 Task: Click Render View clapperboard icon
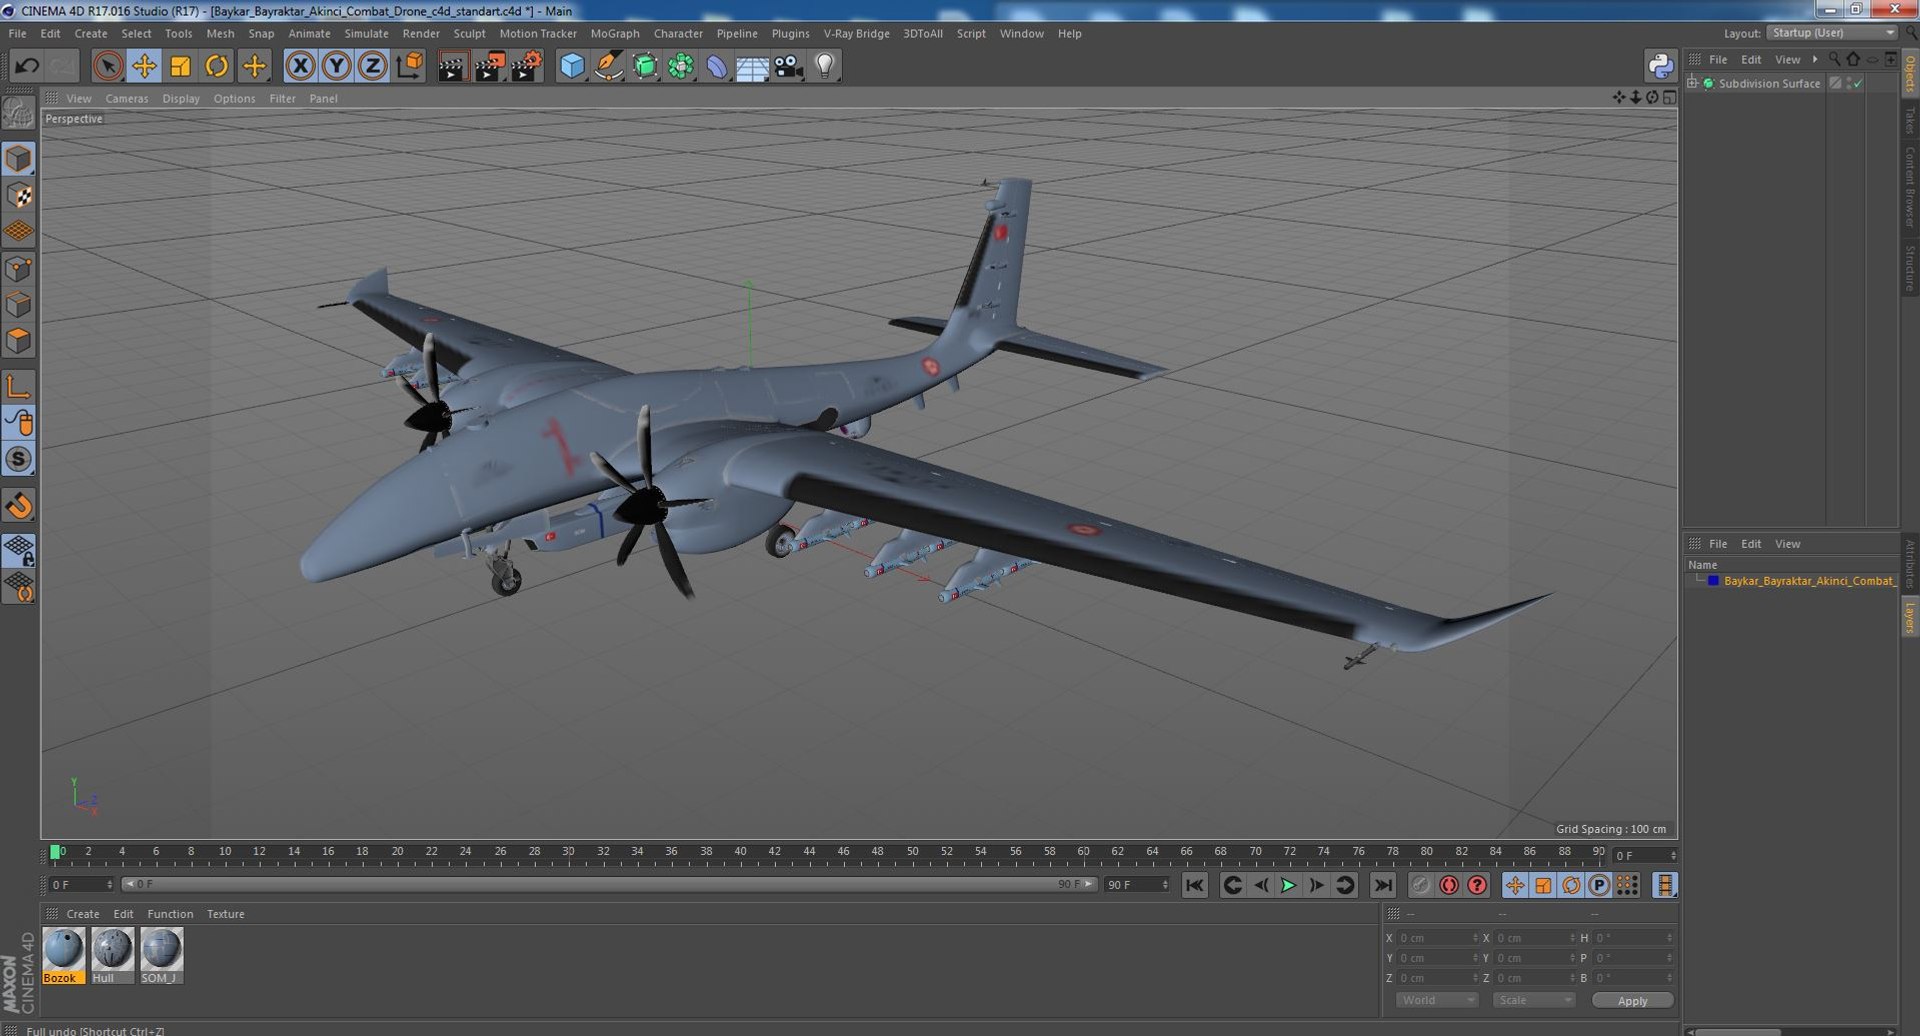452,66
